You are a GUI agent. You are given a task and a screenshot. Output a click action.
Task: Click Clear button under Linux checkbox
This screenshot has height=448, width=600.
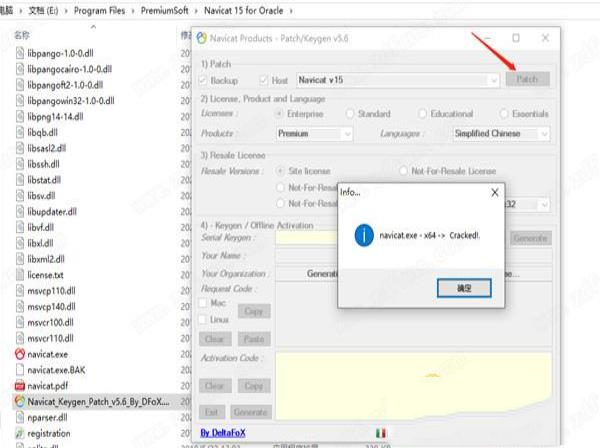[215, 339]
